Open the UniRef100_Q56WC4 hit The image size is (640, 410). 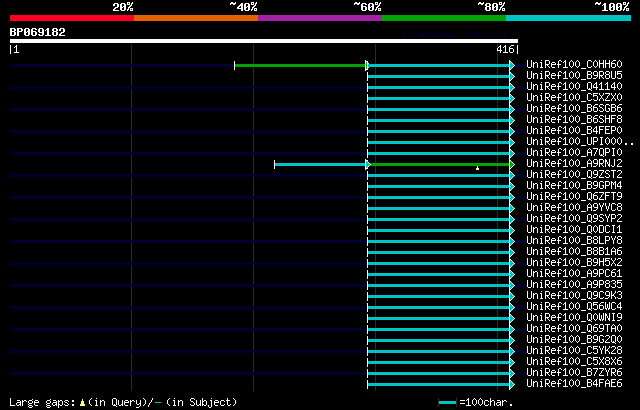coord(574,307)
